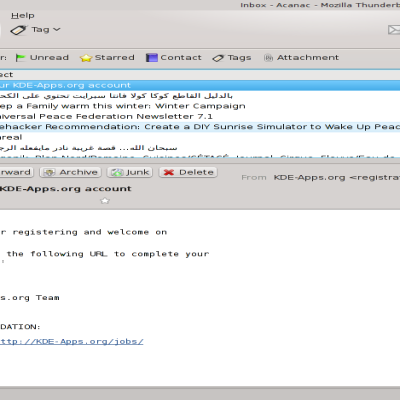Open the Help menu

pyautogui.click(x=23, y=16)
